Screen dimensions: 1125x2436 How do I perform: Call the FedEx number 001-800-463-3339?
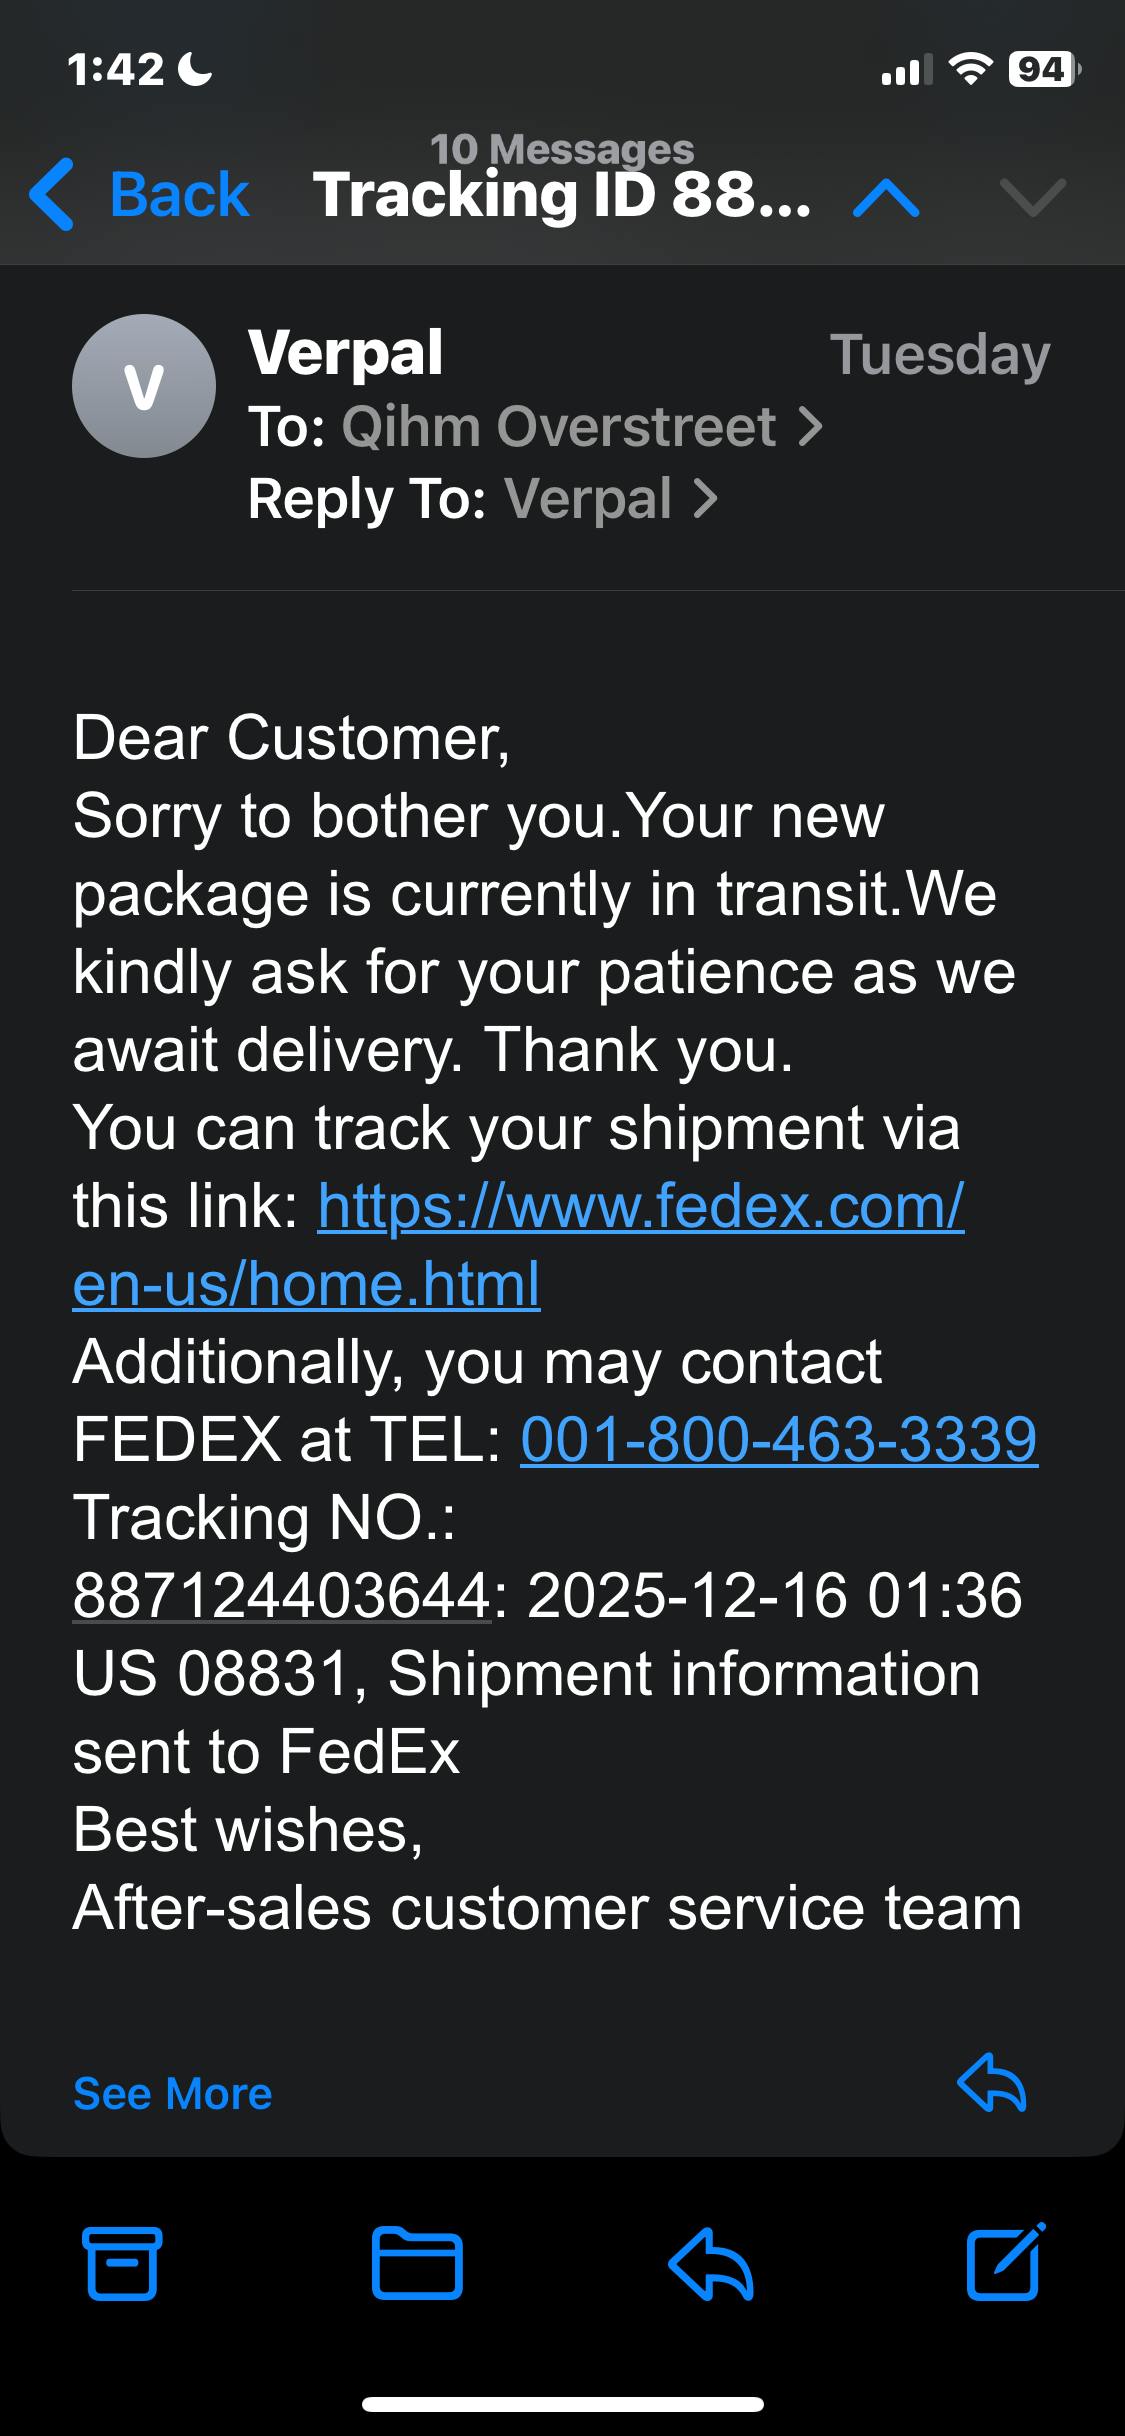[x=779, y=1440]
